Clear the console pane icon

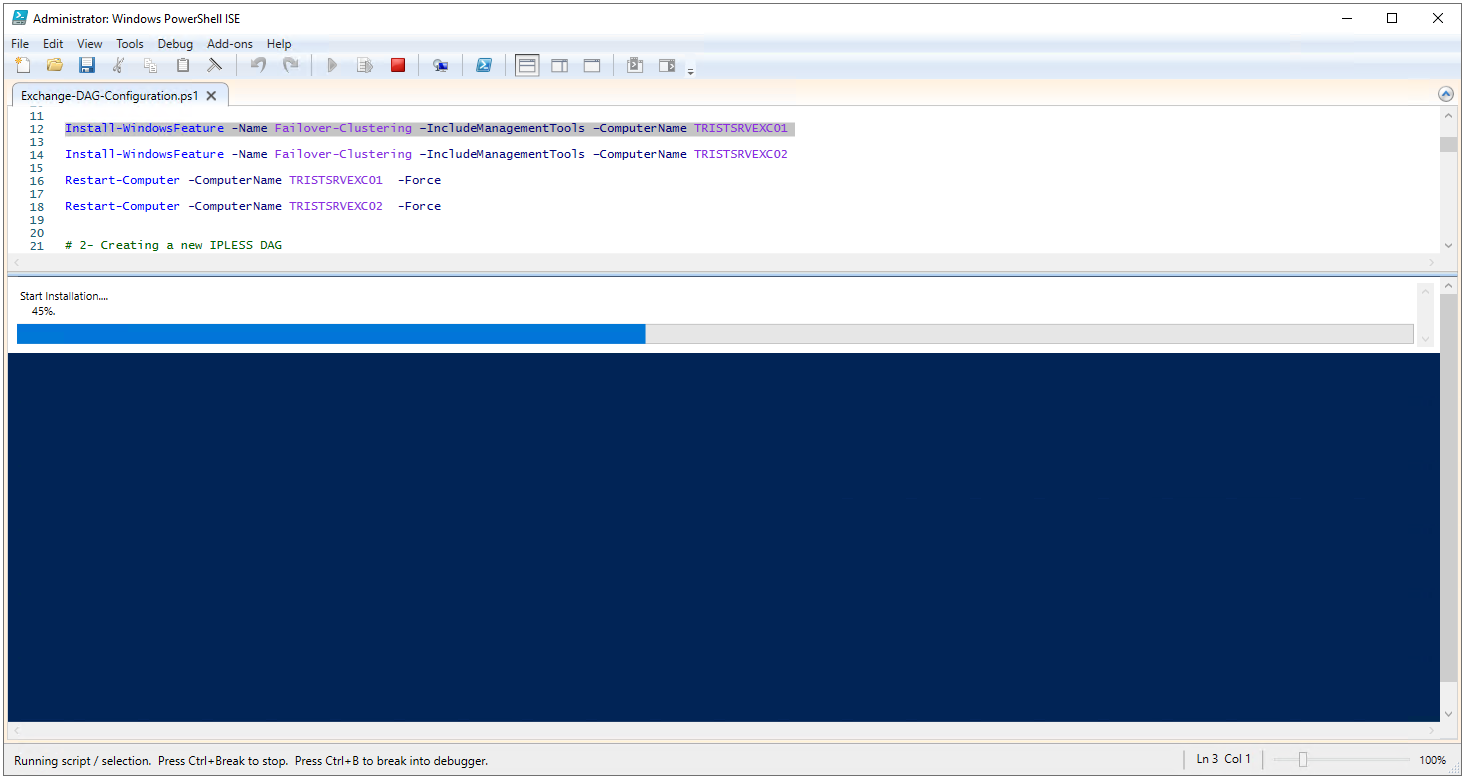214,65
